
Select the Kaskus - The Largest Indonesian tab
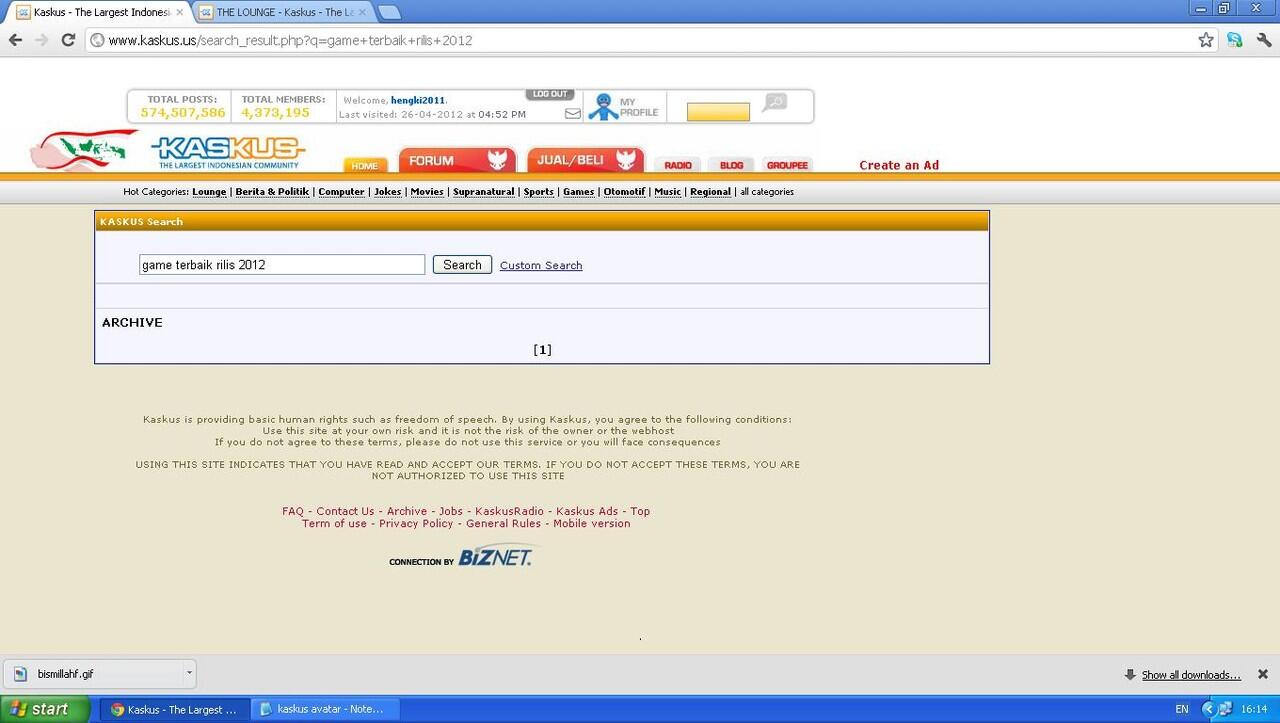click(x=100, y=12)
